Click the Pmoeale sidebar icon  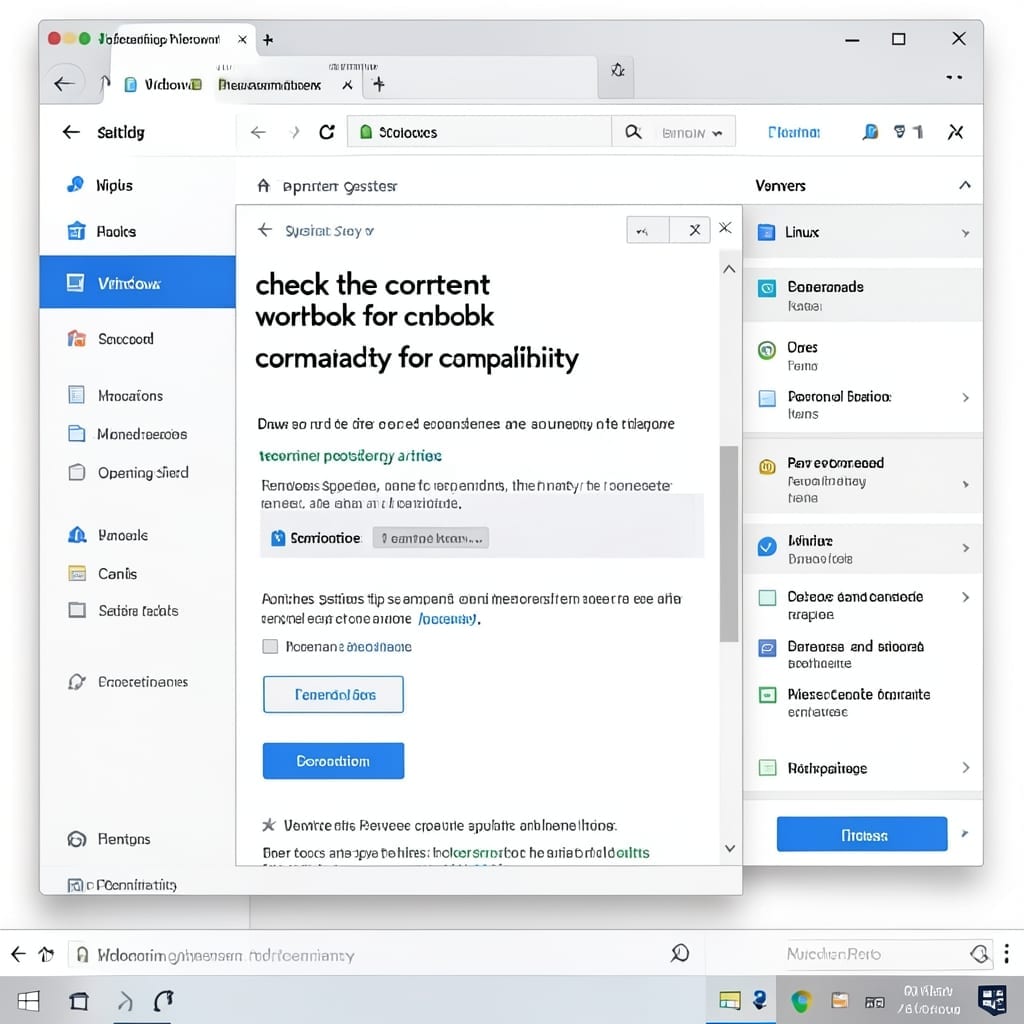pyautogui.click(x=77, y=535)
